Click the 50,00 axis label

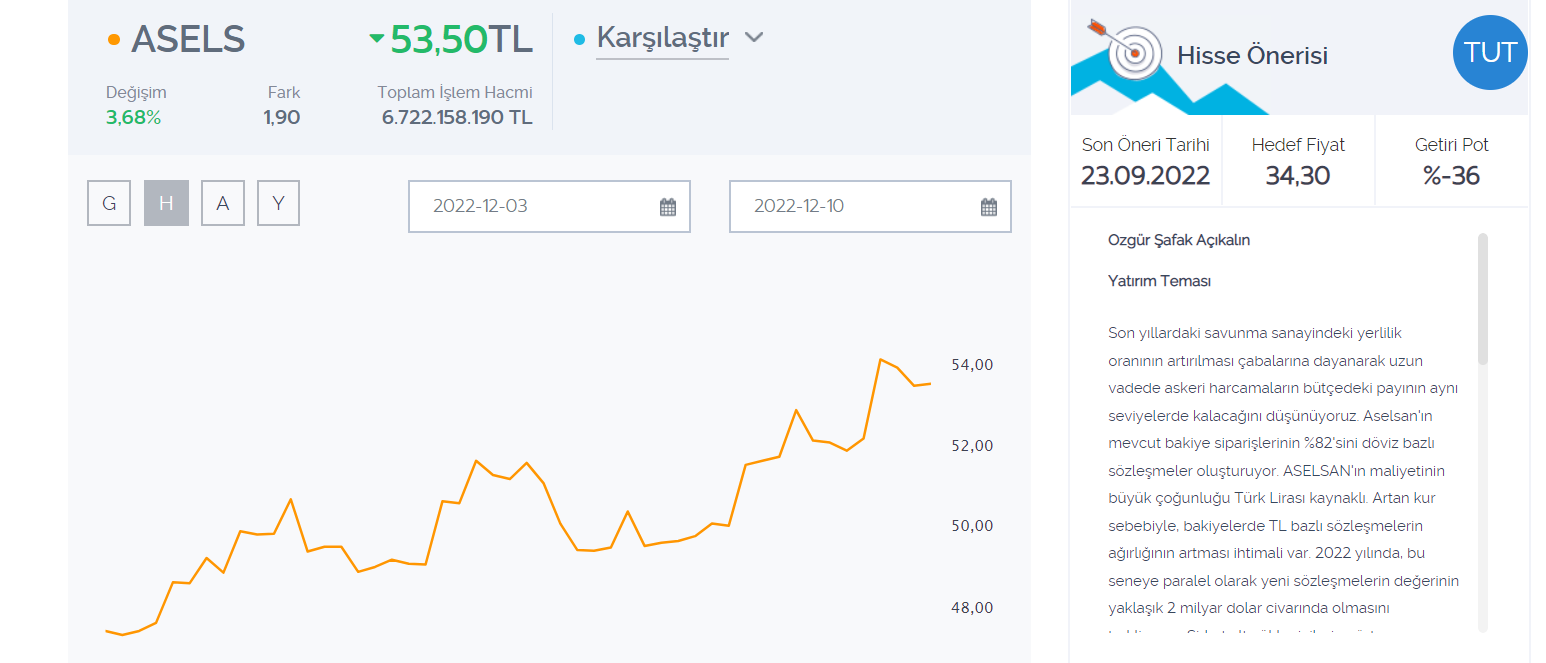click(972, 526)
